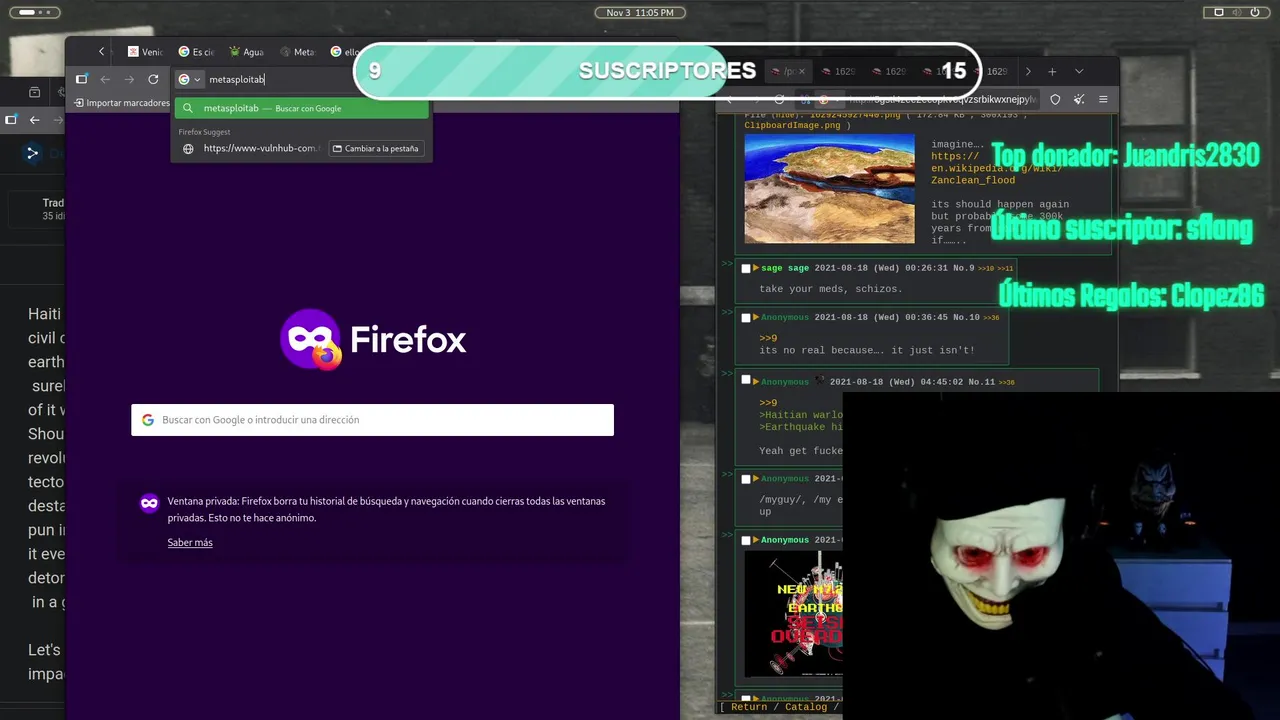The image size is (1280, 720).
Task: Check the checkbox of the post with earthquake image
Action: (x=746, y=540)
